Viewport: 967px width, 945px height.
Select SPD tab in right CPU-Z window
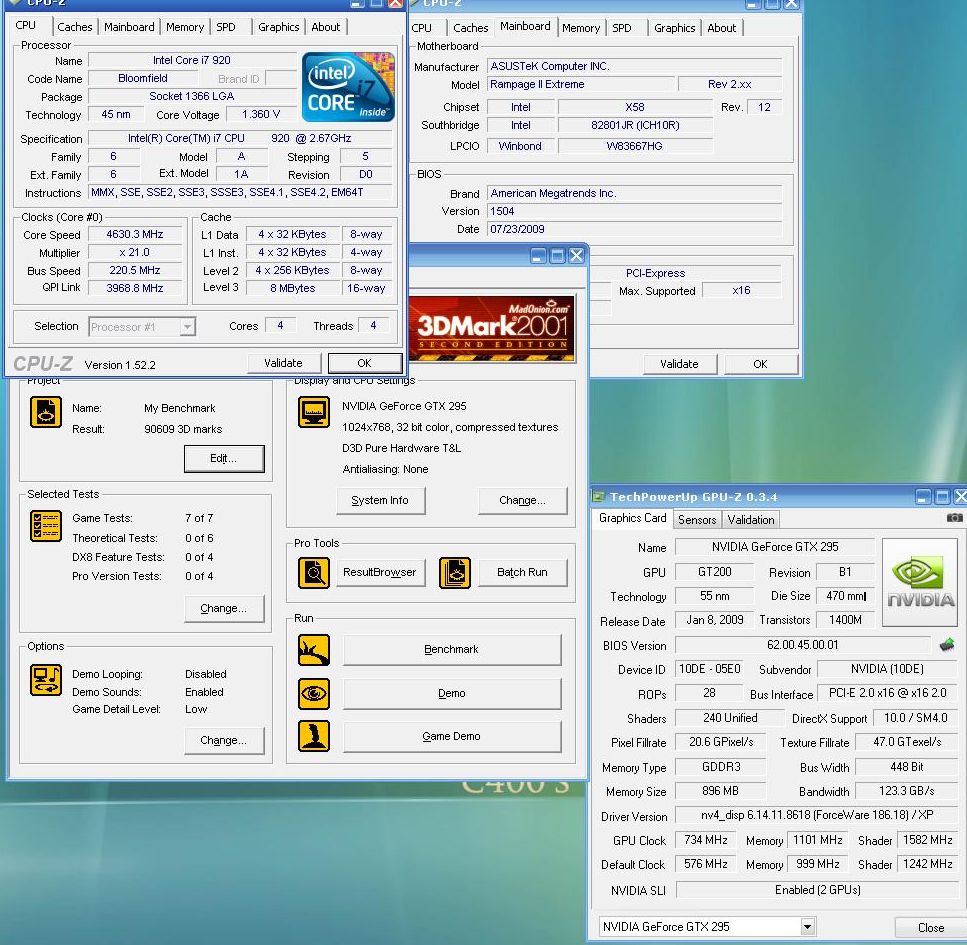[x=622, y=28]
